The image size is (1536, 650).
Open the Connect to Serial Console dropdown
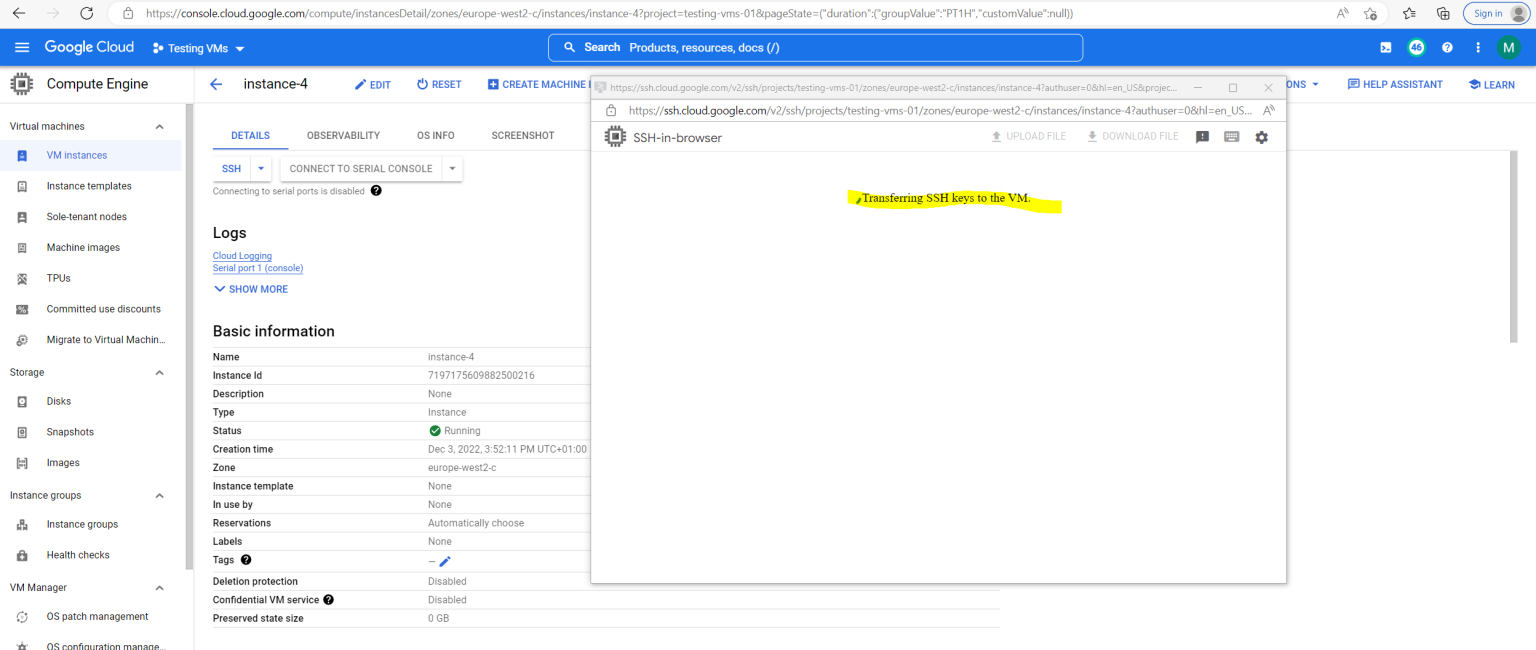pos(452,169)
